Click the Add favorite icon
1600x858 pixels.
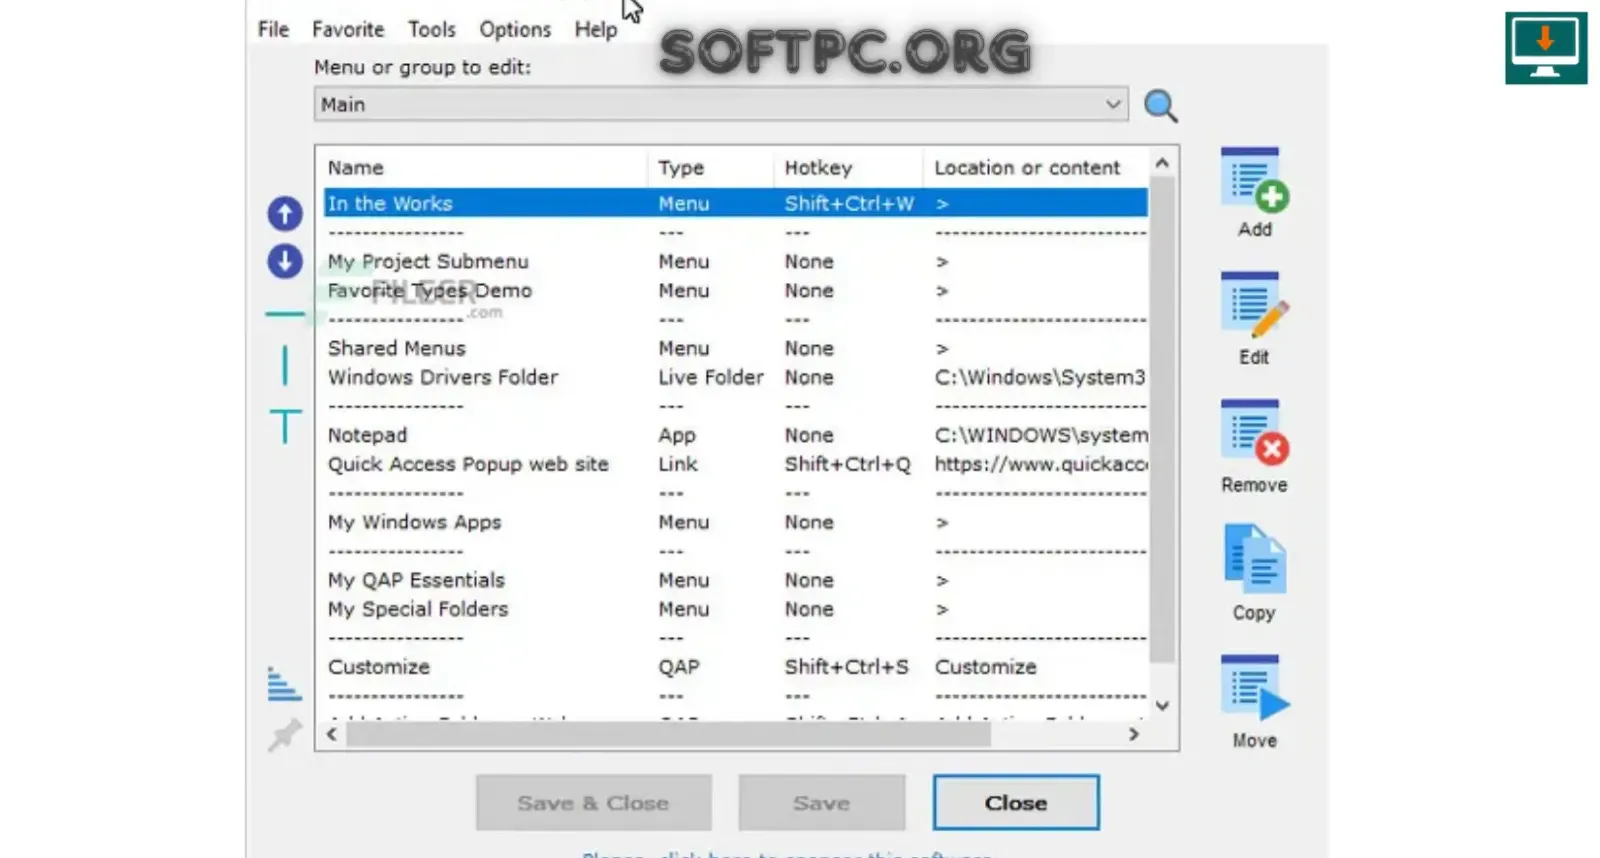pos(1254,181)
